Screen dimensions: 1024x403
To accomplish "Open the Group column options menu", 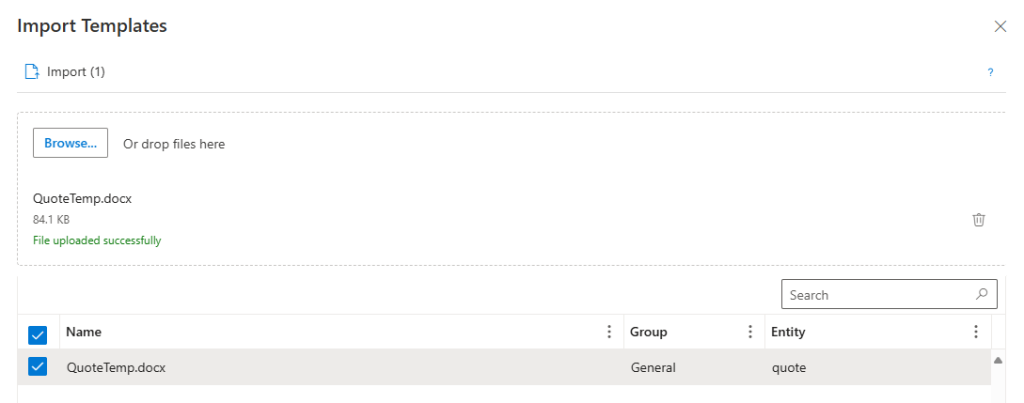I will pos(750,332).
